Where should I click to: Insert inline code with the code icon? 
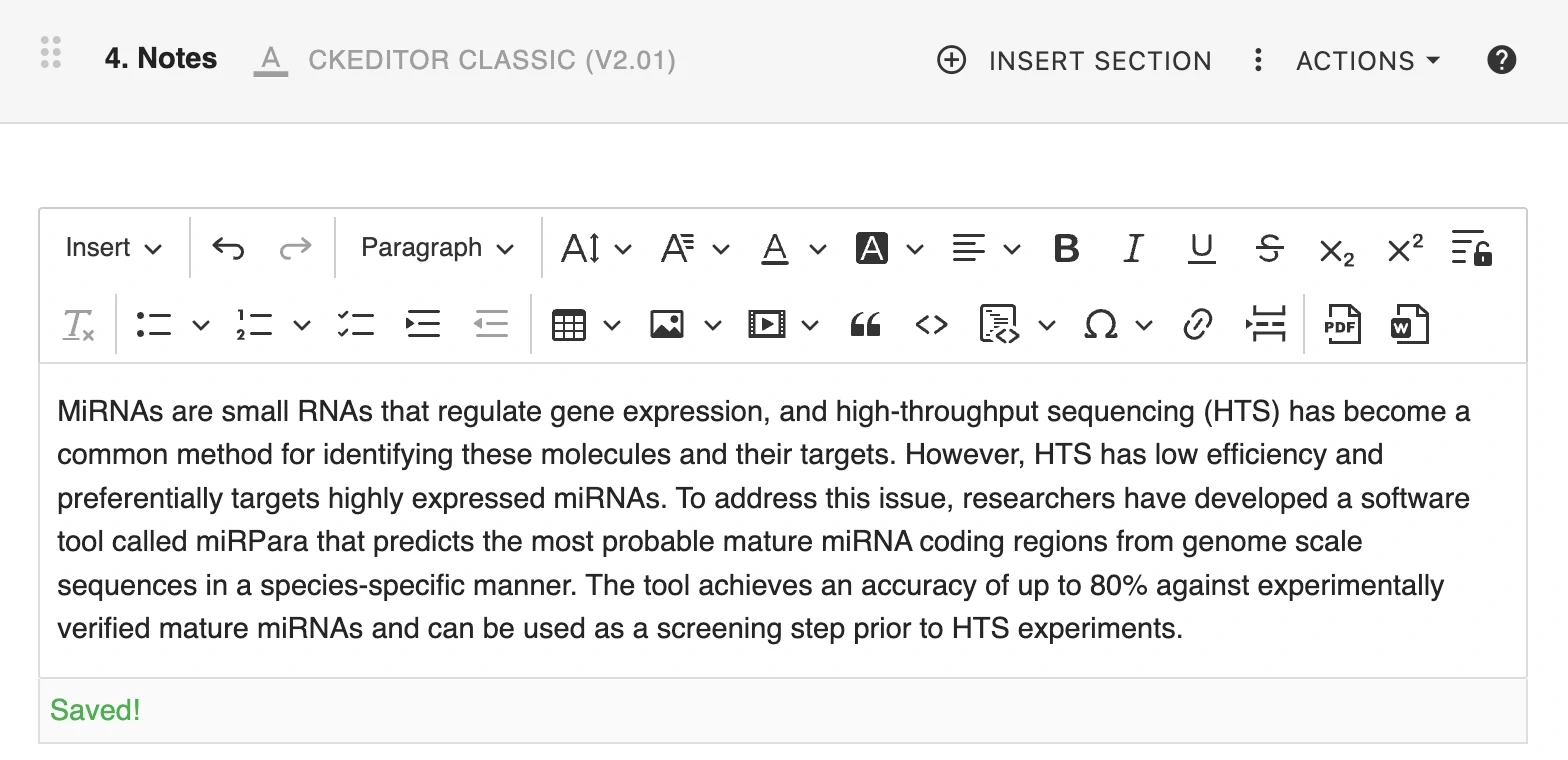point(931,325)
